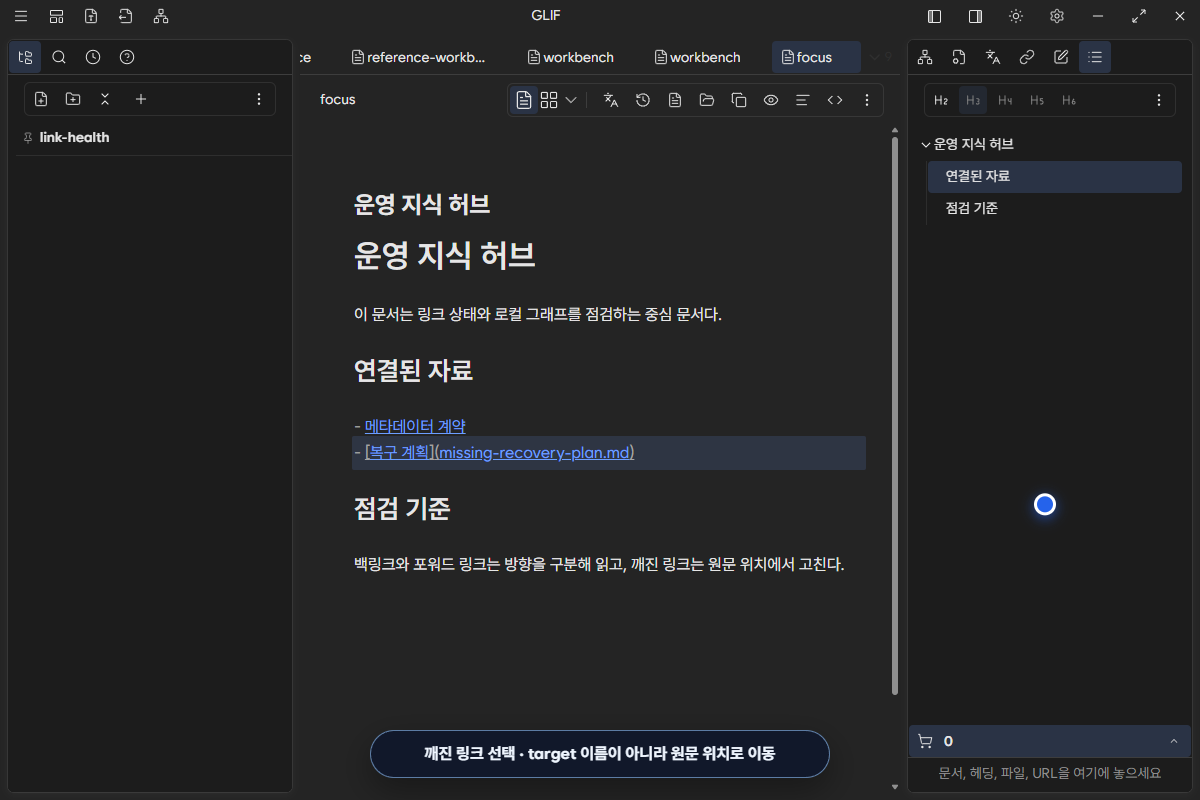The height and width of the screenshot is (800, 1200).
Task: Toggle the H6 heading level filter
Action: (x=1069, y=100)
